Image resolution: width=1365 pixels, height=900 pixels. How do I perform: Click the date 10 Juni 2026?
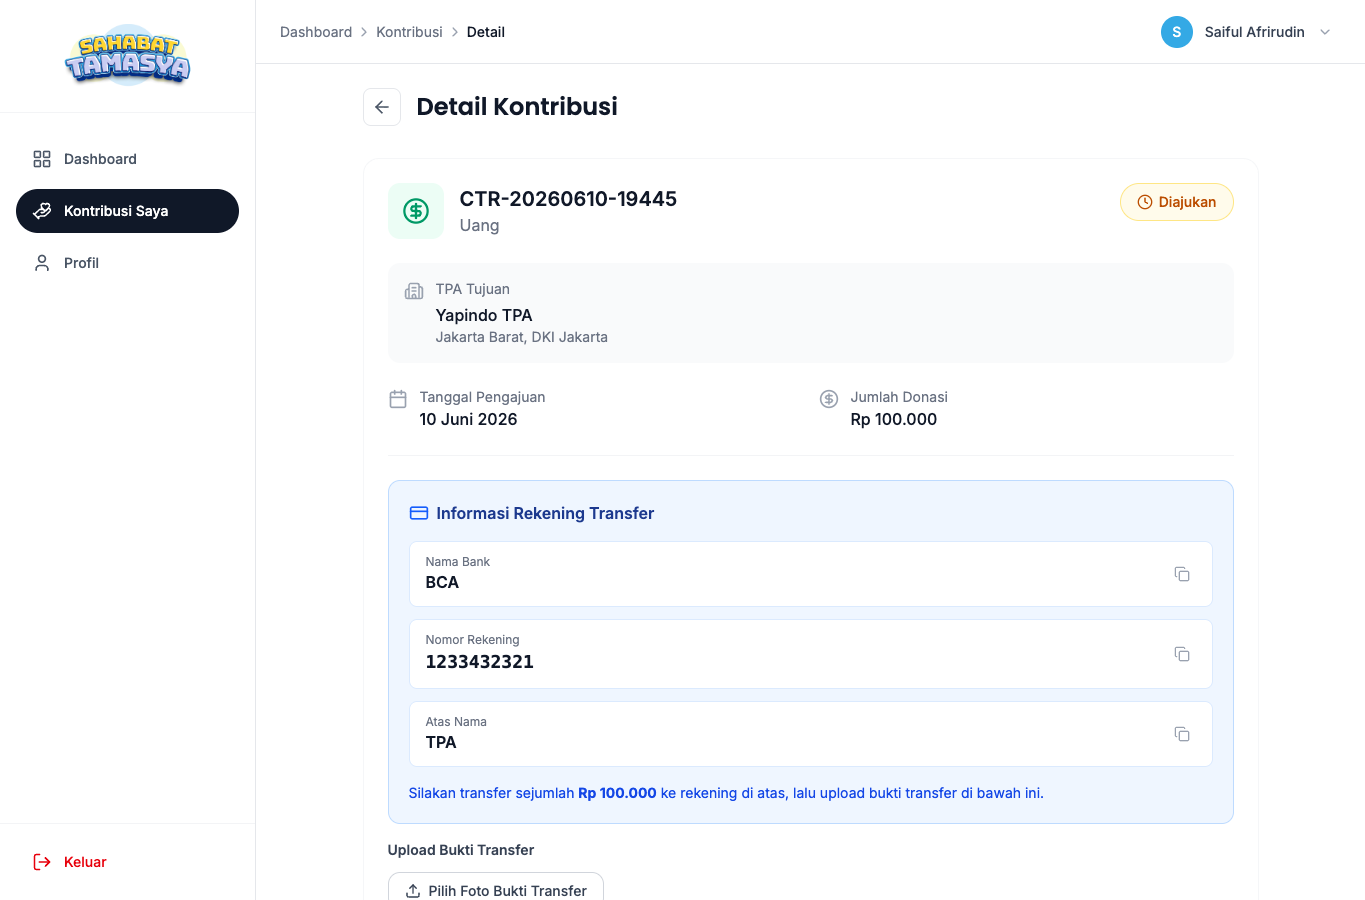click(x=469, y=419)
